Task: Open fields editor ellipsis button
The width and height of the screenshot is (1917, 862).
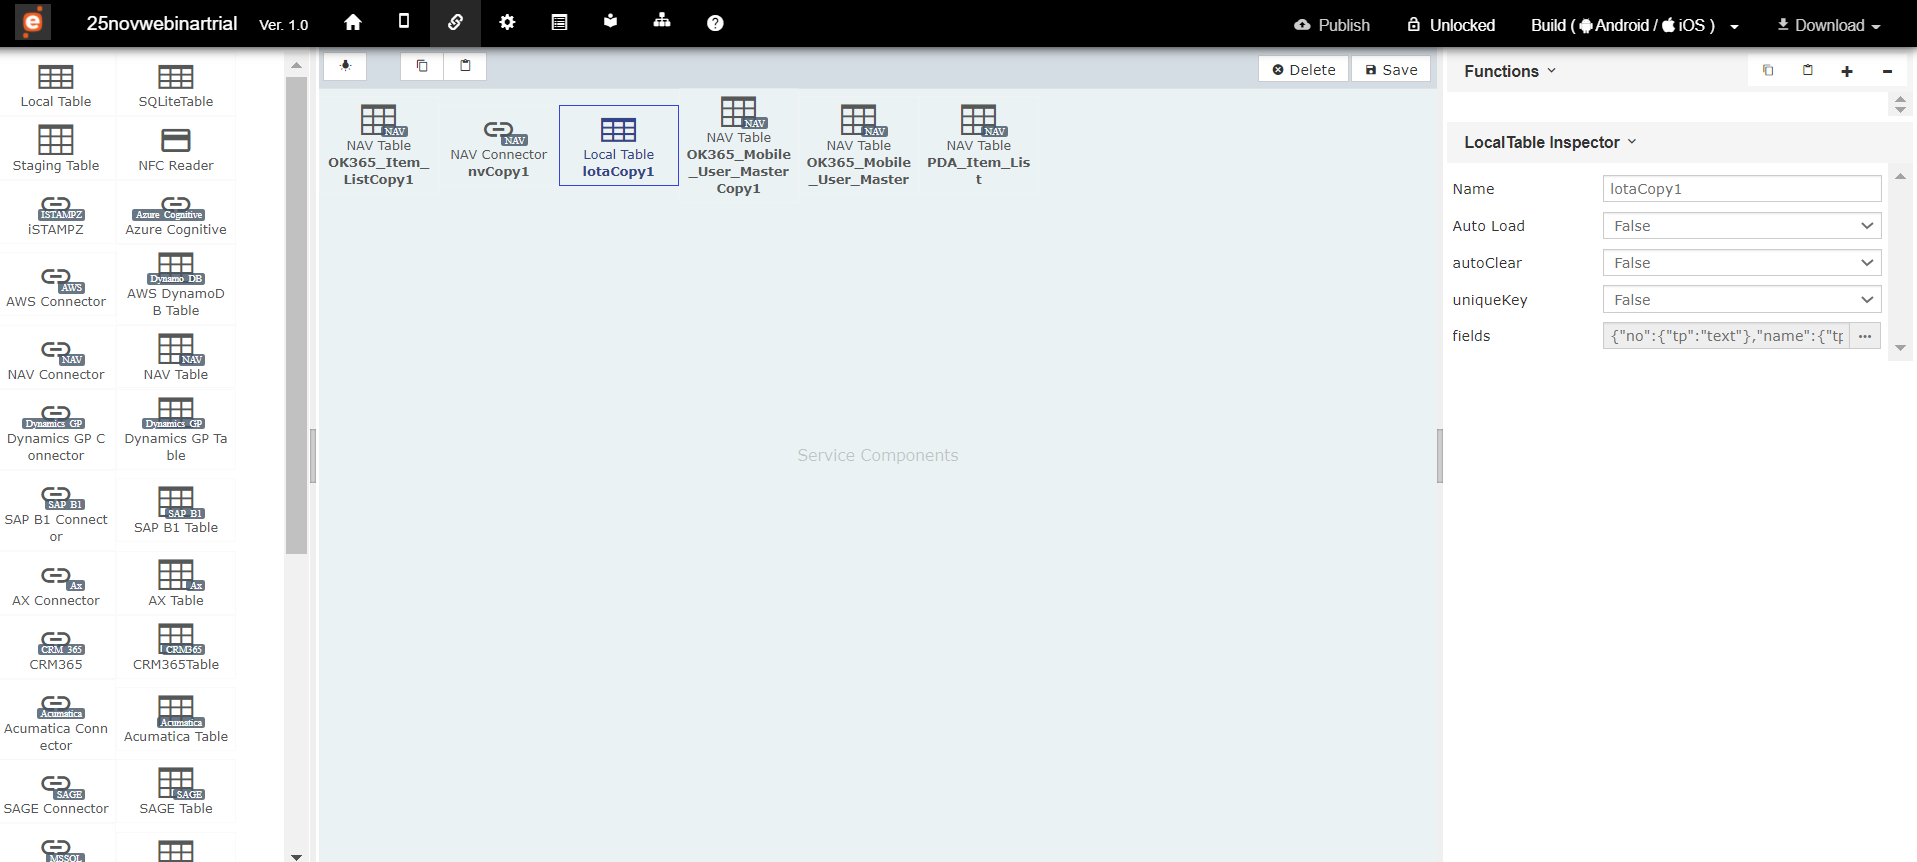Action: 1865,336
